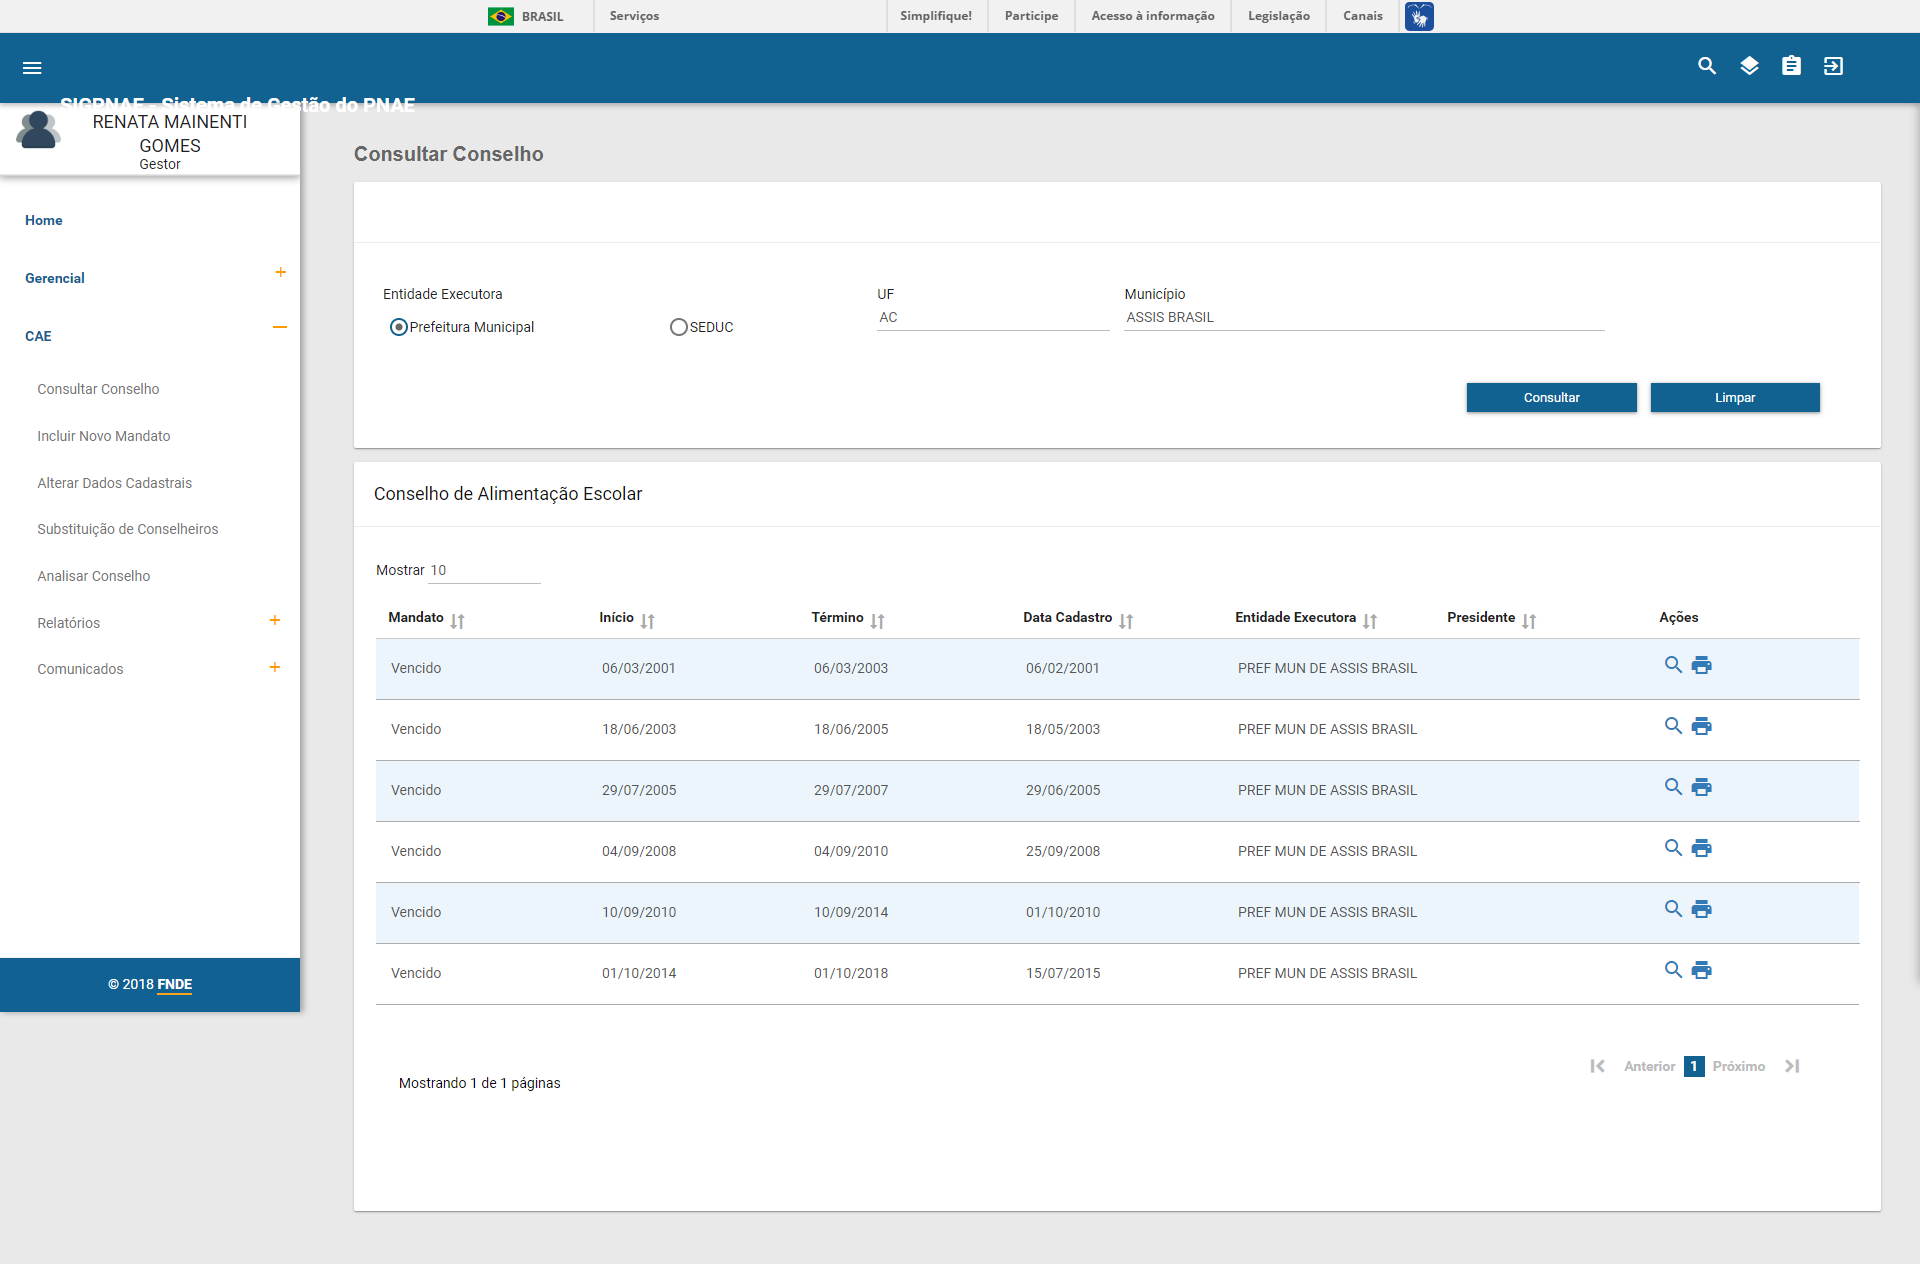Open the hamburger menu icon
1920x1264 pixels.
tap(32, 68)
